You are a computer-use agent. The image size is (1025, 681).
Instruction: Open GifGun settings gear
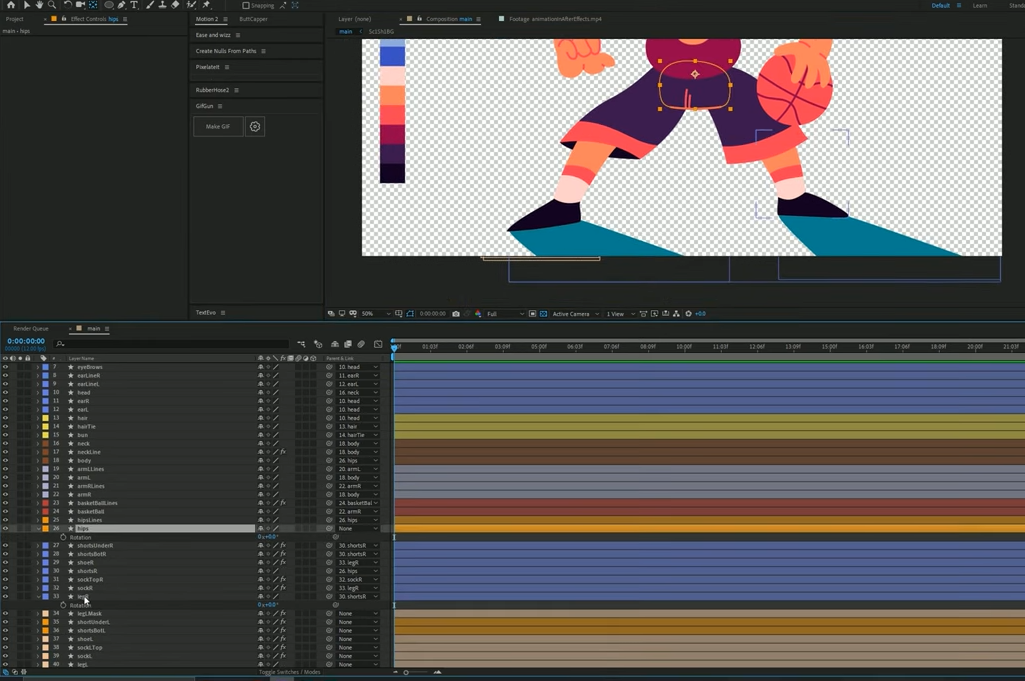[x=255, y=127]
